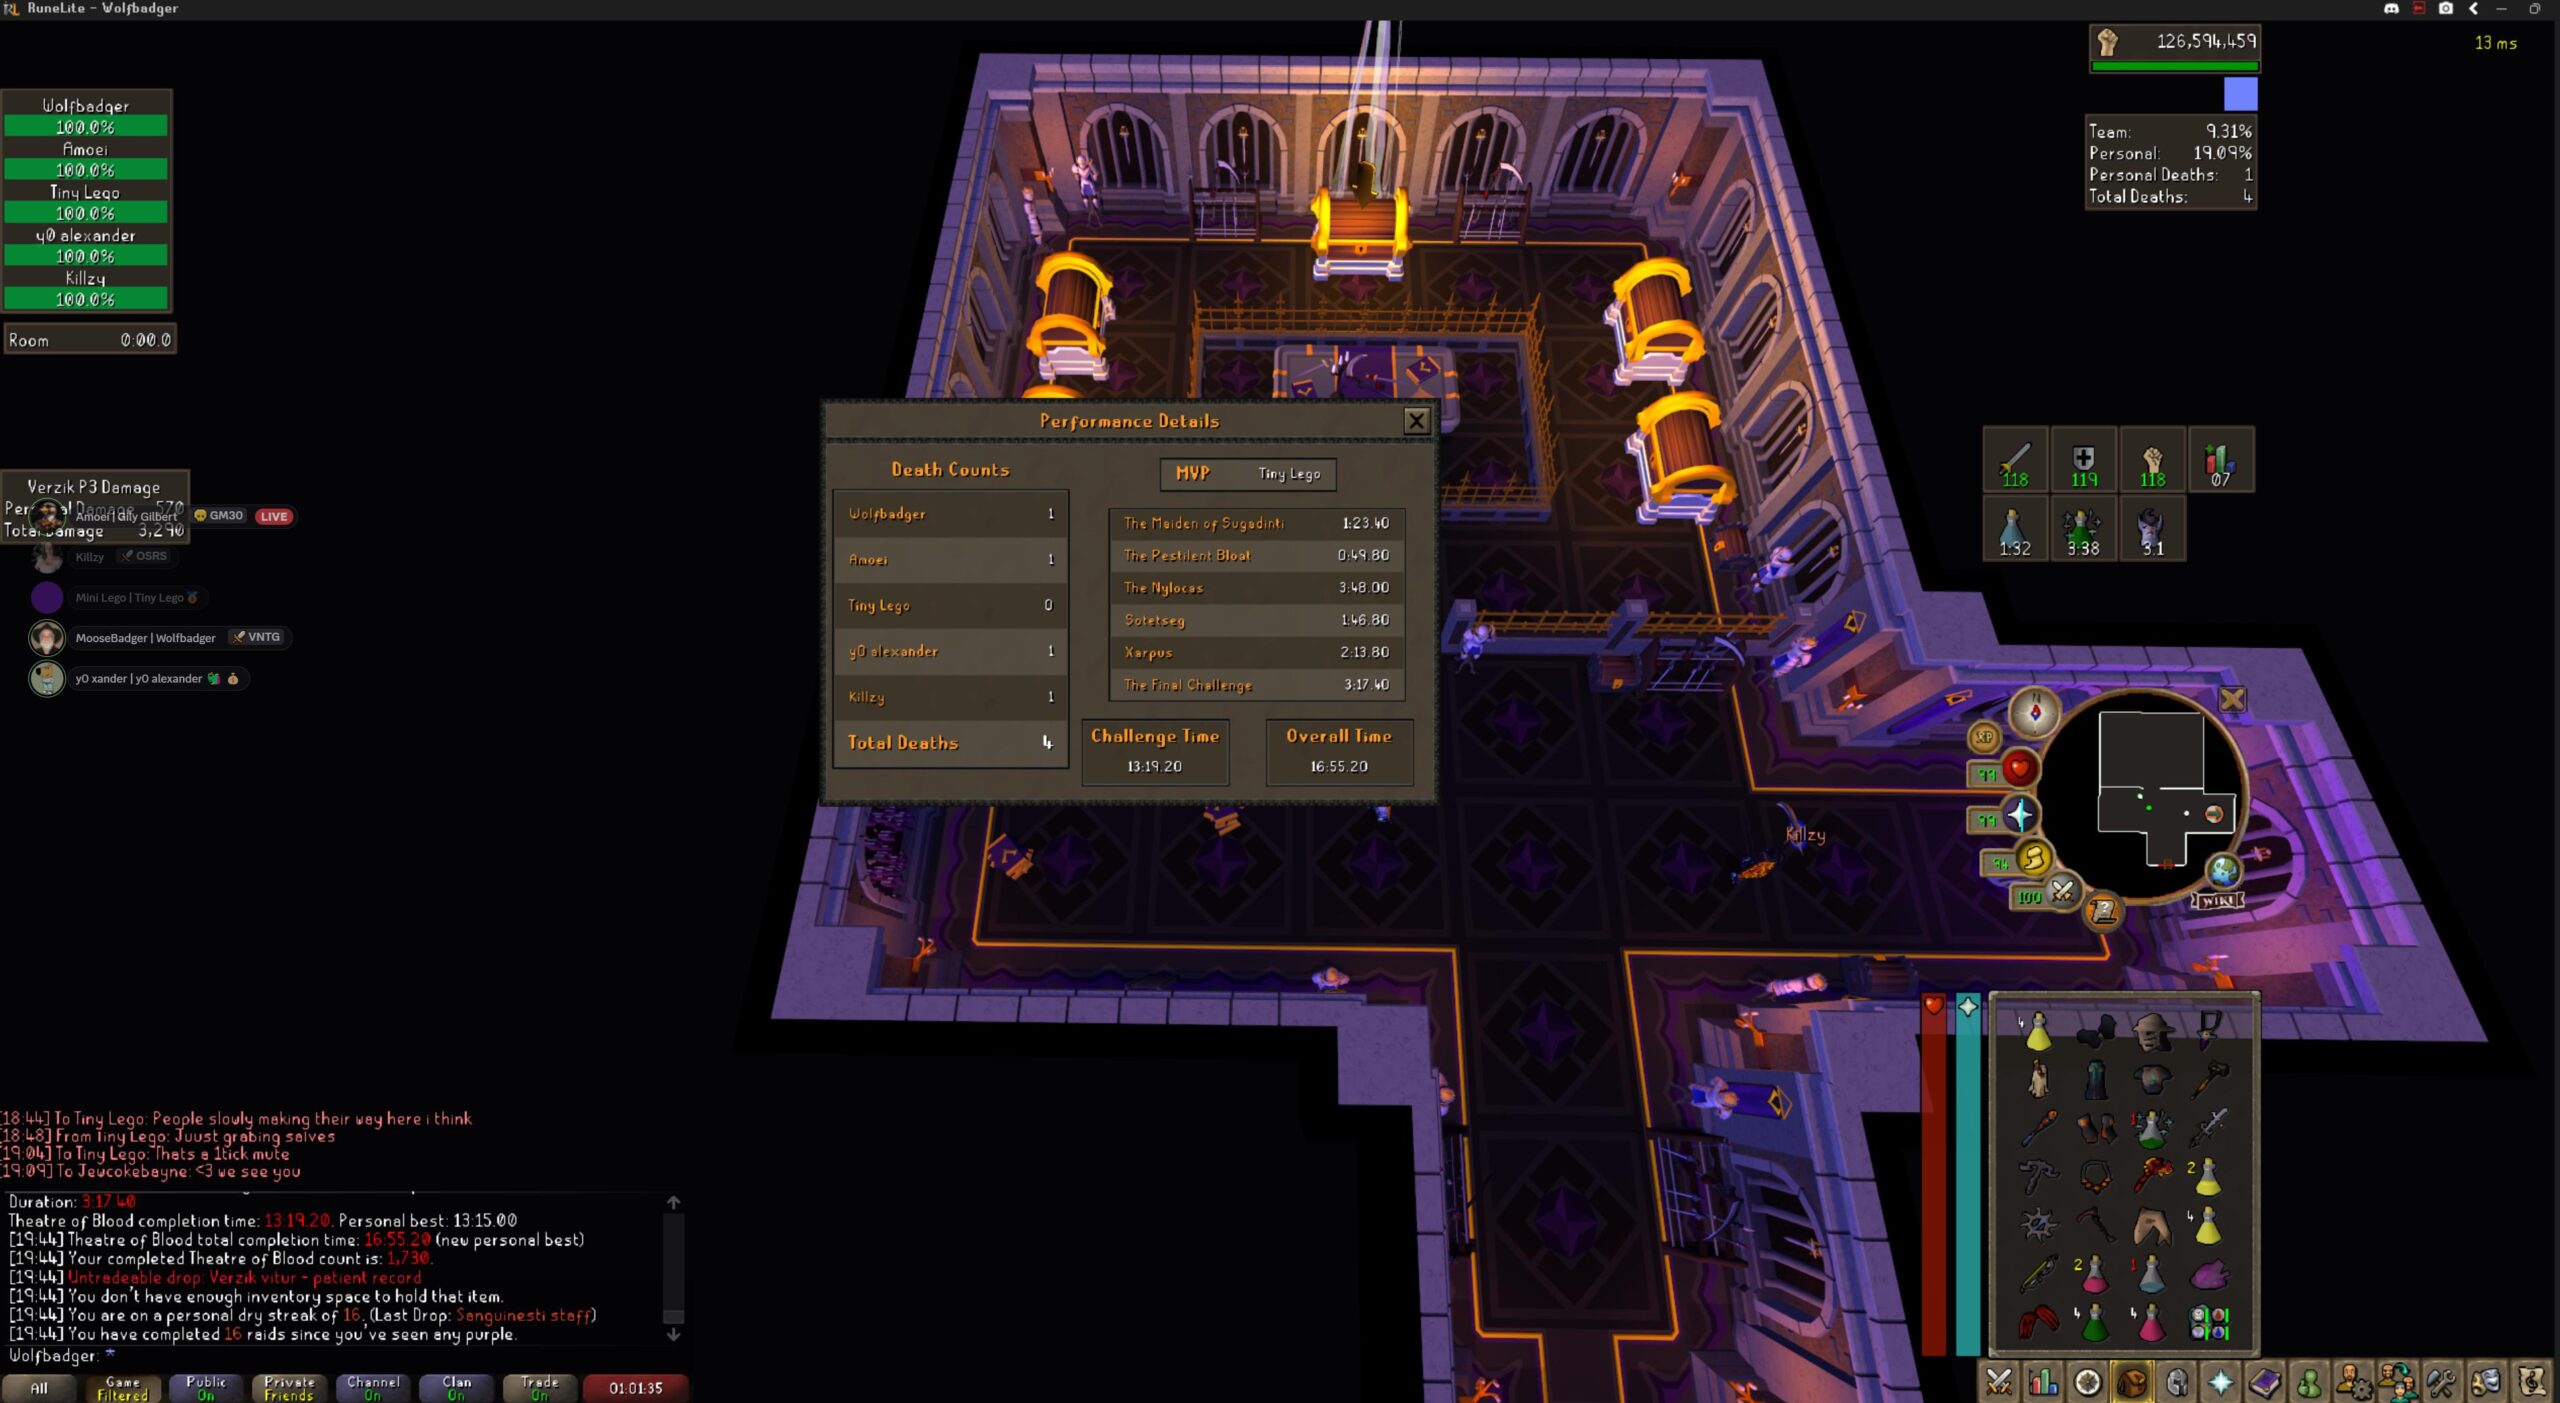The width and height of the screenshot is (2560, 1403).
Task: Open the world map globe
Action: [2223, 871]
